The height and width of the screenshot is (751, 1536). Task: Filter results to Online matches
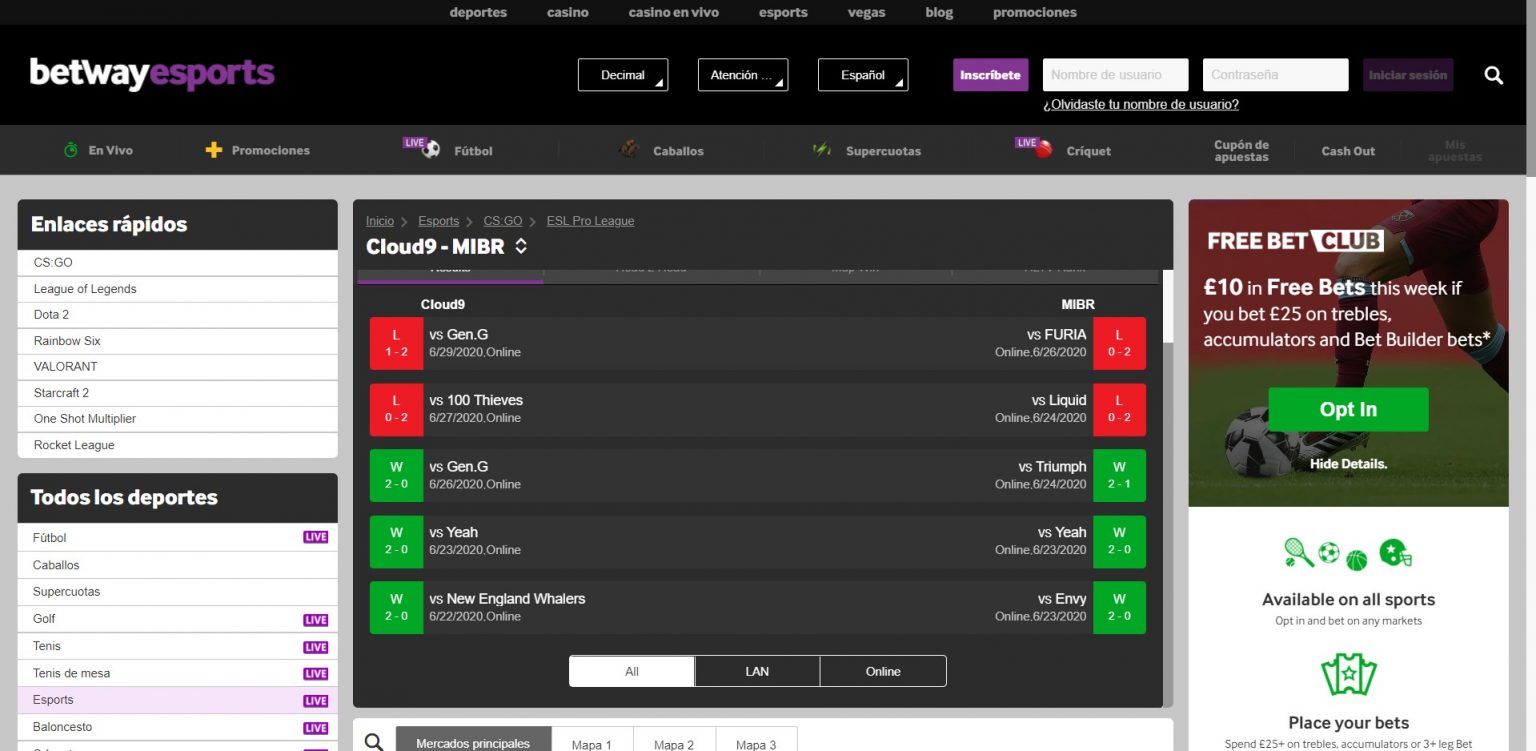(x=883, y=671)
